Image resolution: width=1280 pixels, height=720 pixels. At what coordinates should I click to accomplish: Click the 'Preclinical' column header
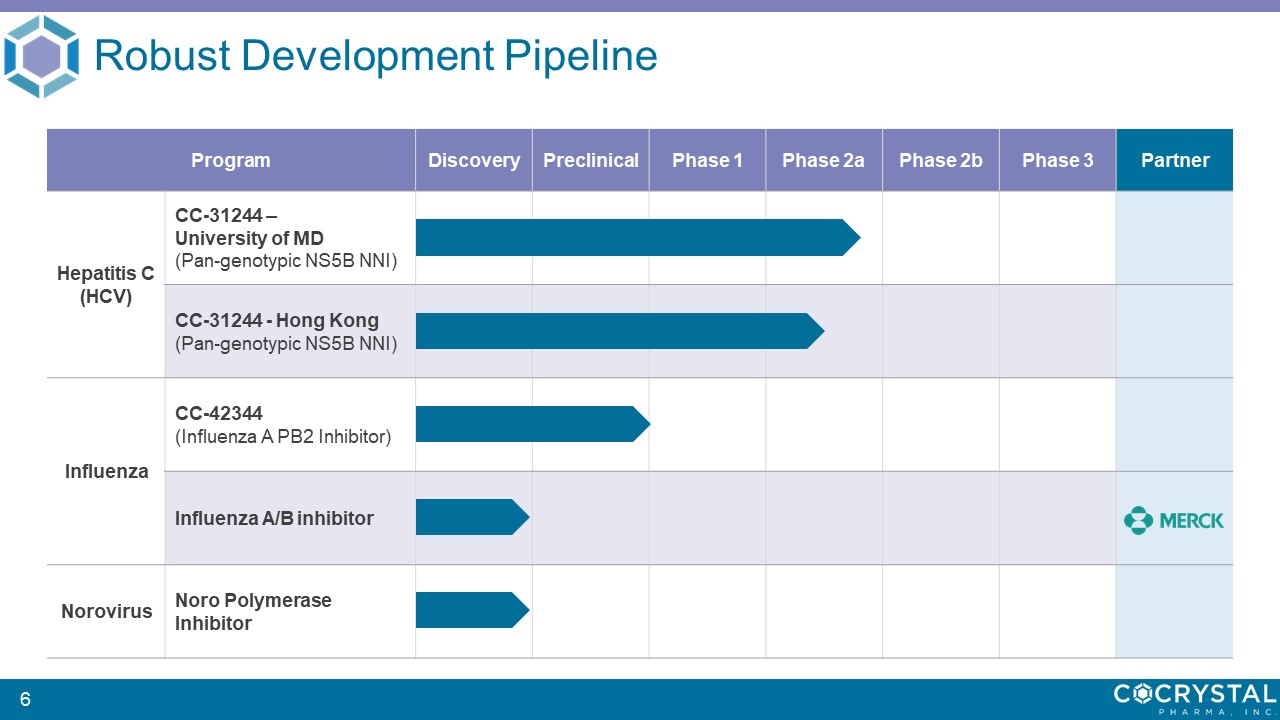pyautogui.click(x=591, y=160)
